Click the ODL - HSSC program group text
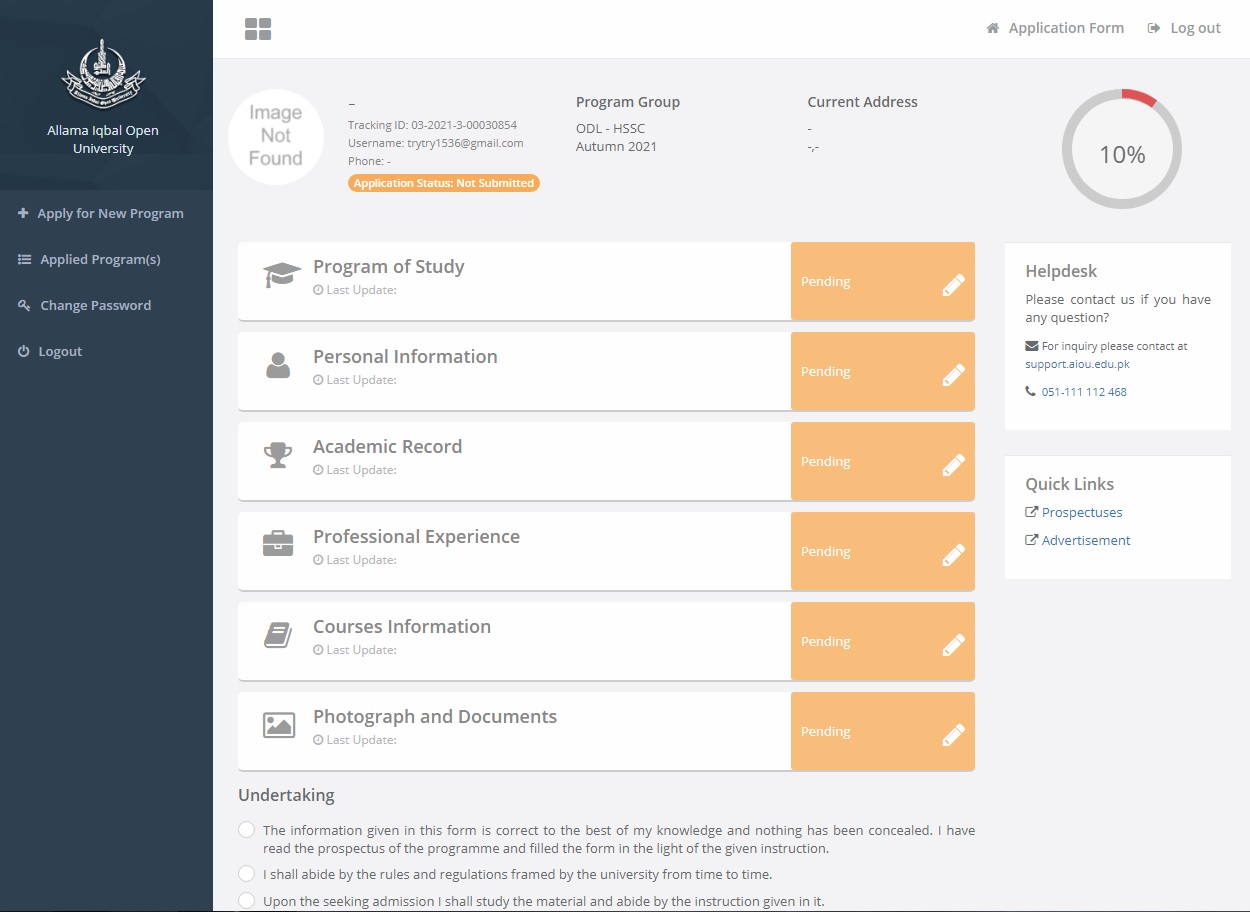 tap(611, 128)
